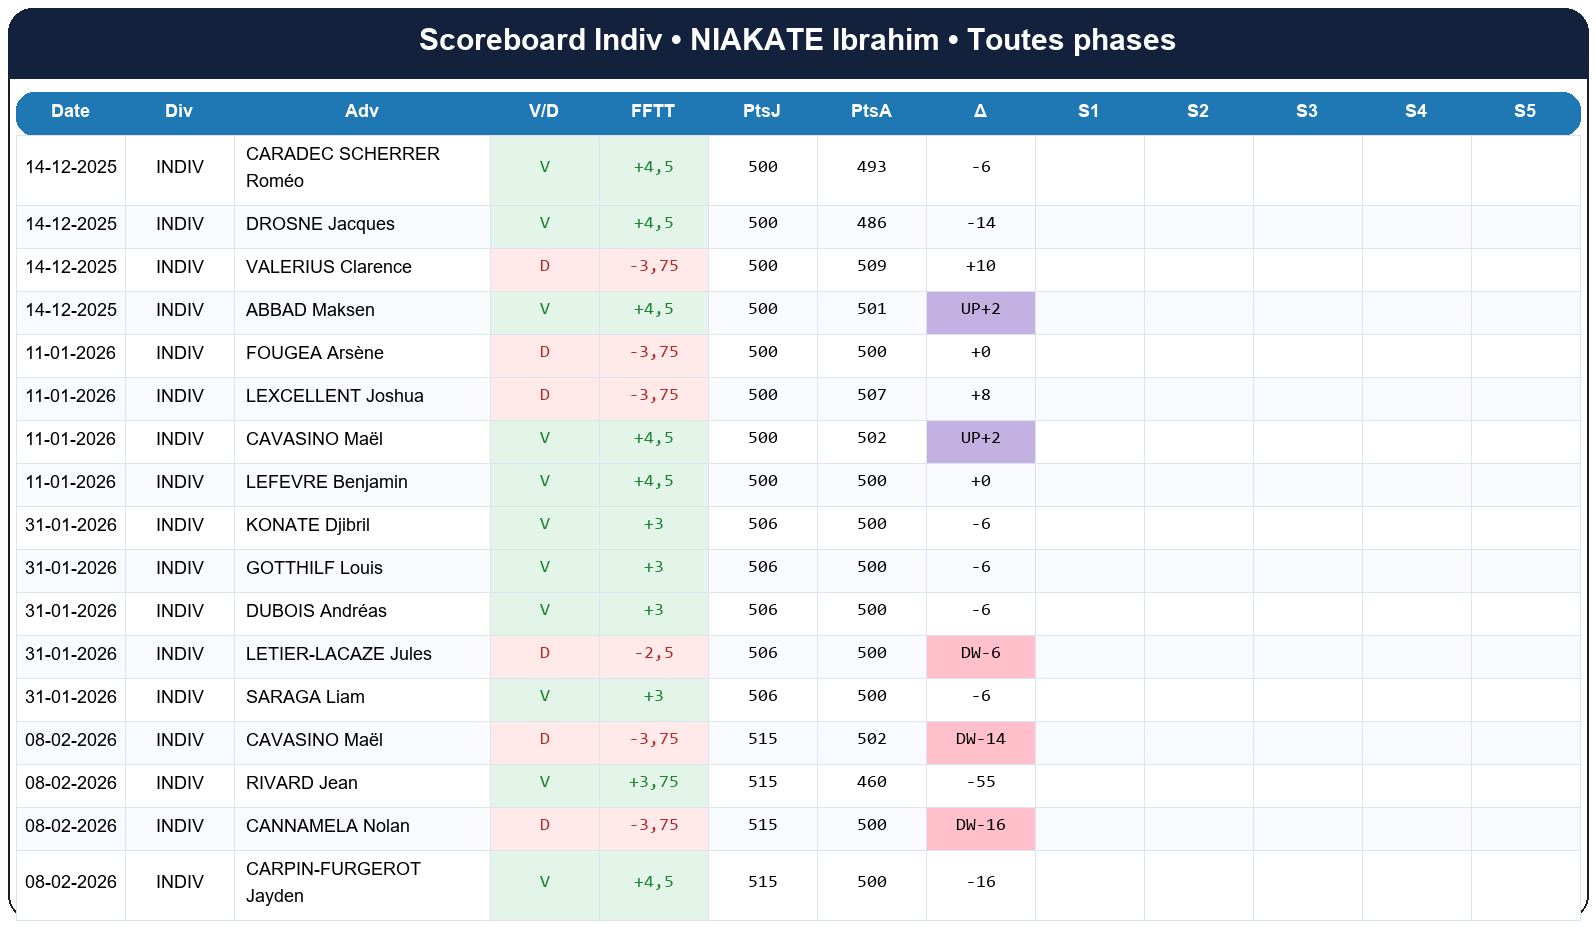Viewport: 1596px width, 927px height.
Task: Select CAVASINO Maël on 11-01-2026 row
Action: pyautogui.click(x=314, y=439)
